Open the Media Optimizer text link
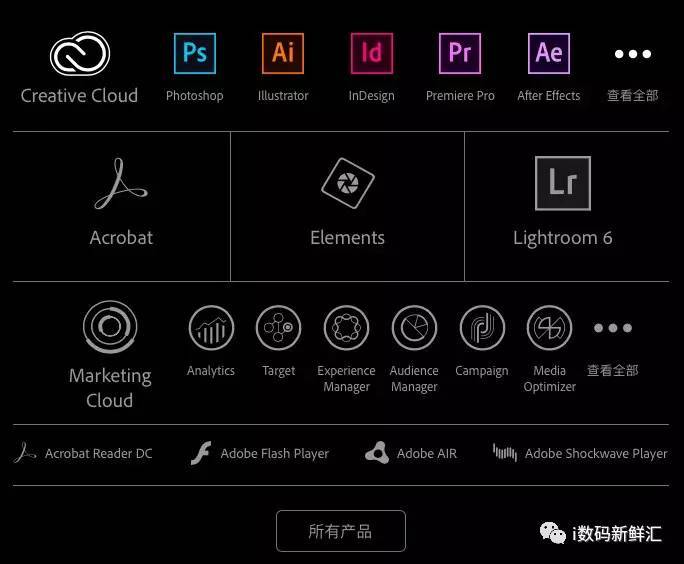This screenshot has width=684, height=564. tap(550, 379)
